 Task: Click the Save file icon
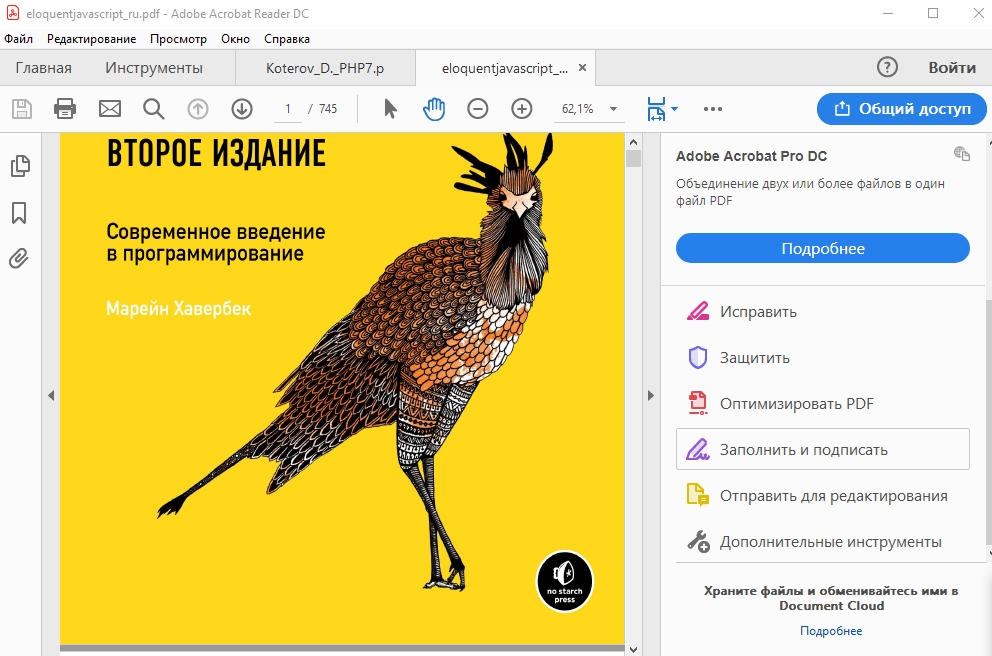pyautogui.click(x=22, y=109)
